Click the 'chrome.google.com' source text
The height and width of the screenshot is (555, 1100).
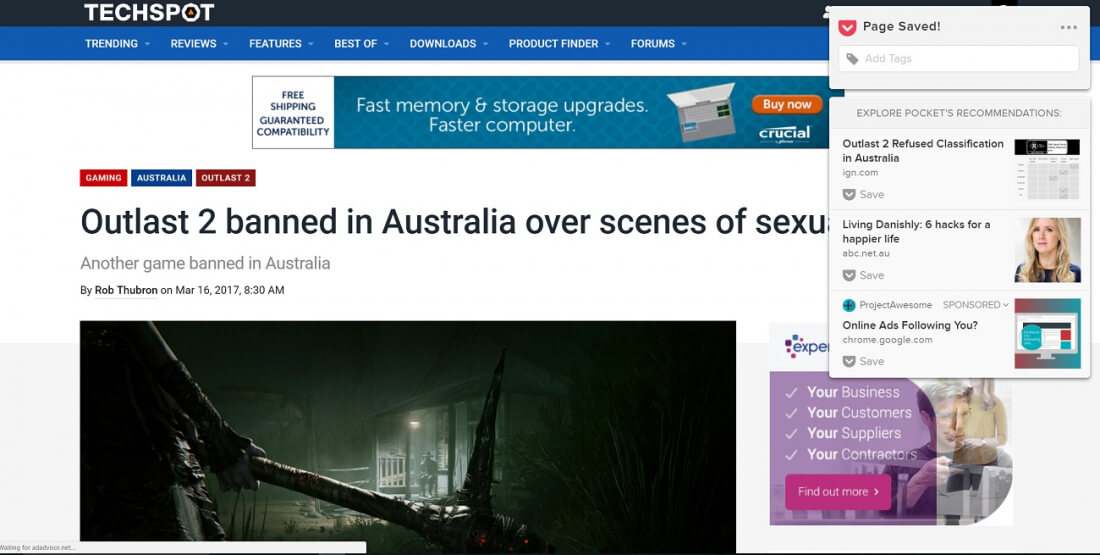point(887,340)
